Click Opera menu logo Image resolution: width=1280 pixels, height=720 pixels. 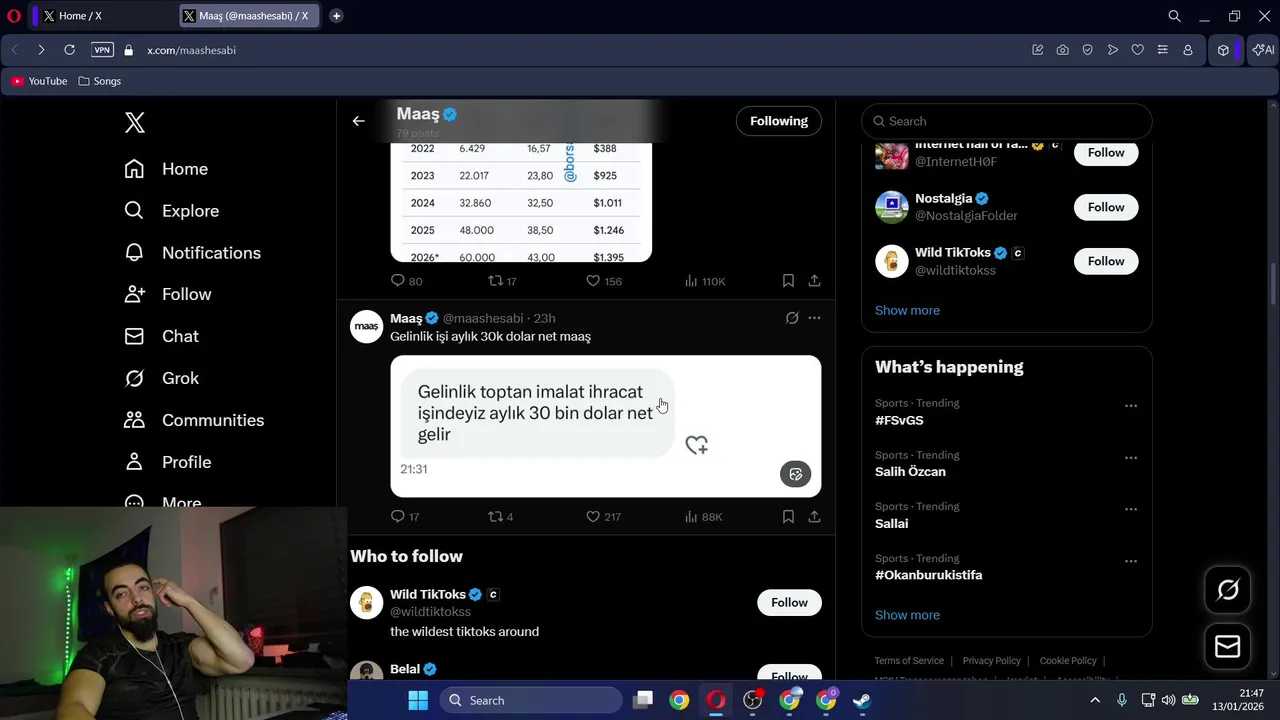(x=14, y=16)
